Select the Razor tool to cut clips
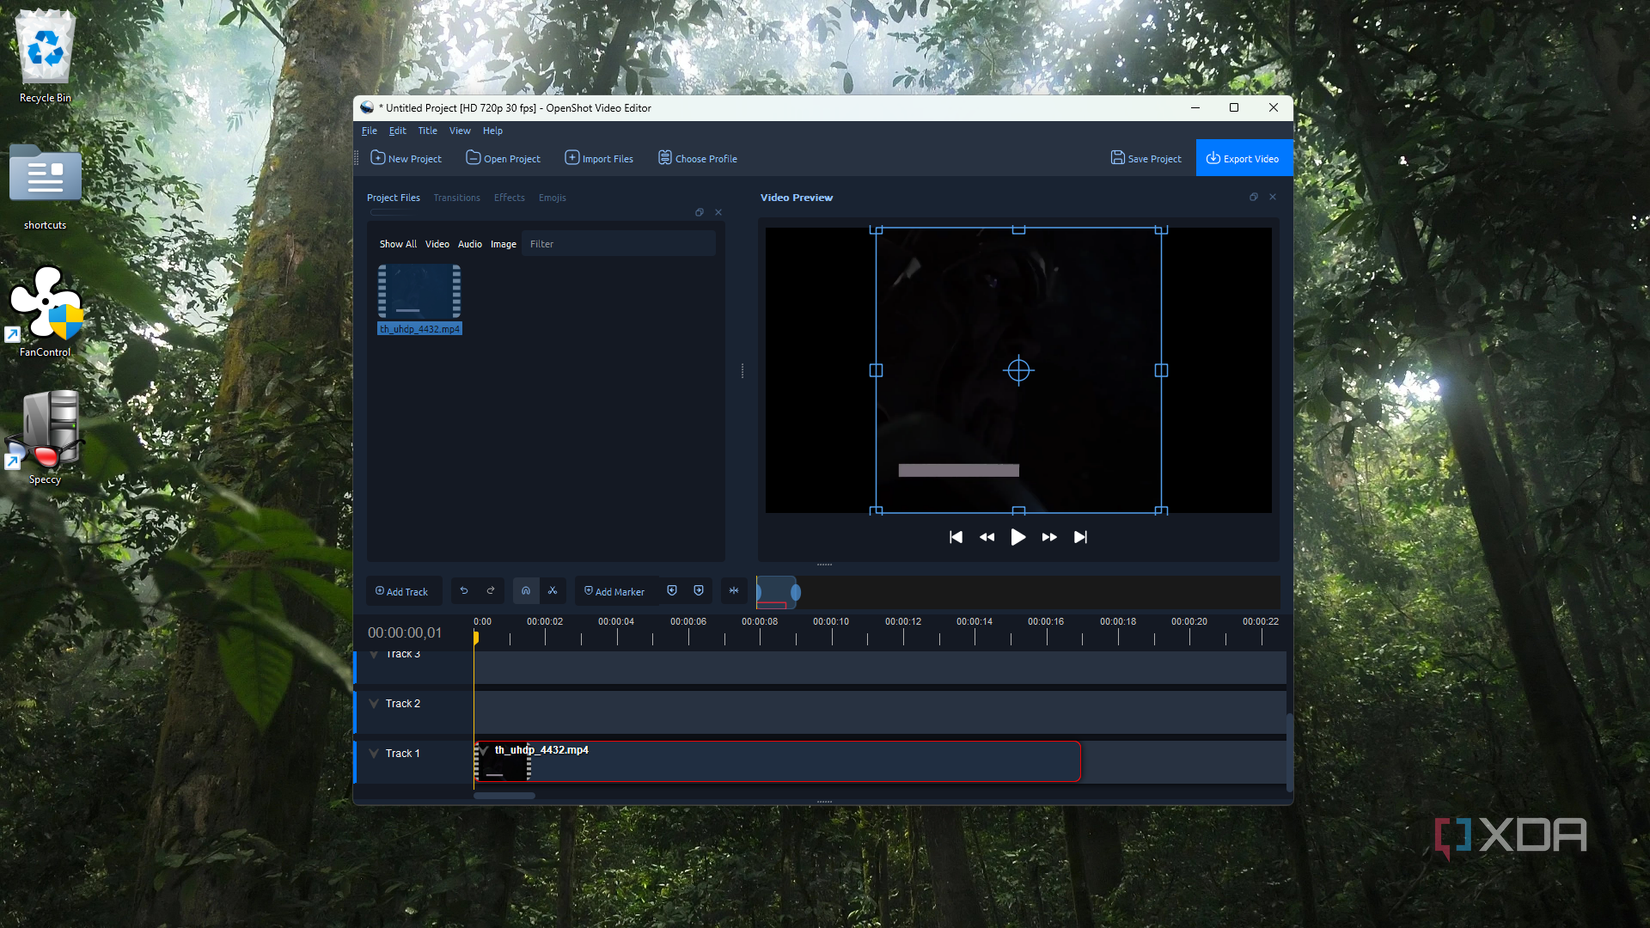Screen dimensions: 1650x928 553,591
